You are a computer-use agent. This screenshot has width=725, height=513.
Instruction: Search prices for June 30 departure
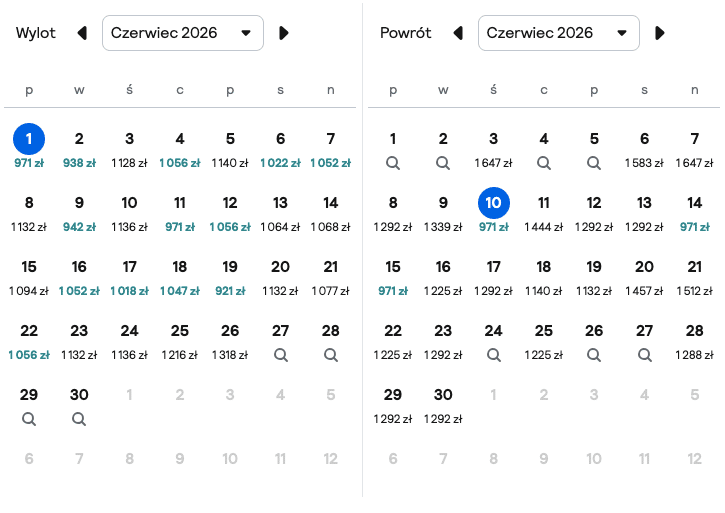(x=79, y=419)
